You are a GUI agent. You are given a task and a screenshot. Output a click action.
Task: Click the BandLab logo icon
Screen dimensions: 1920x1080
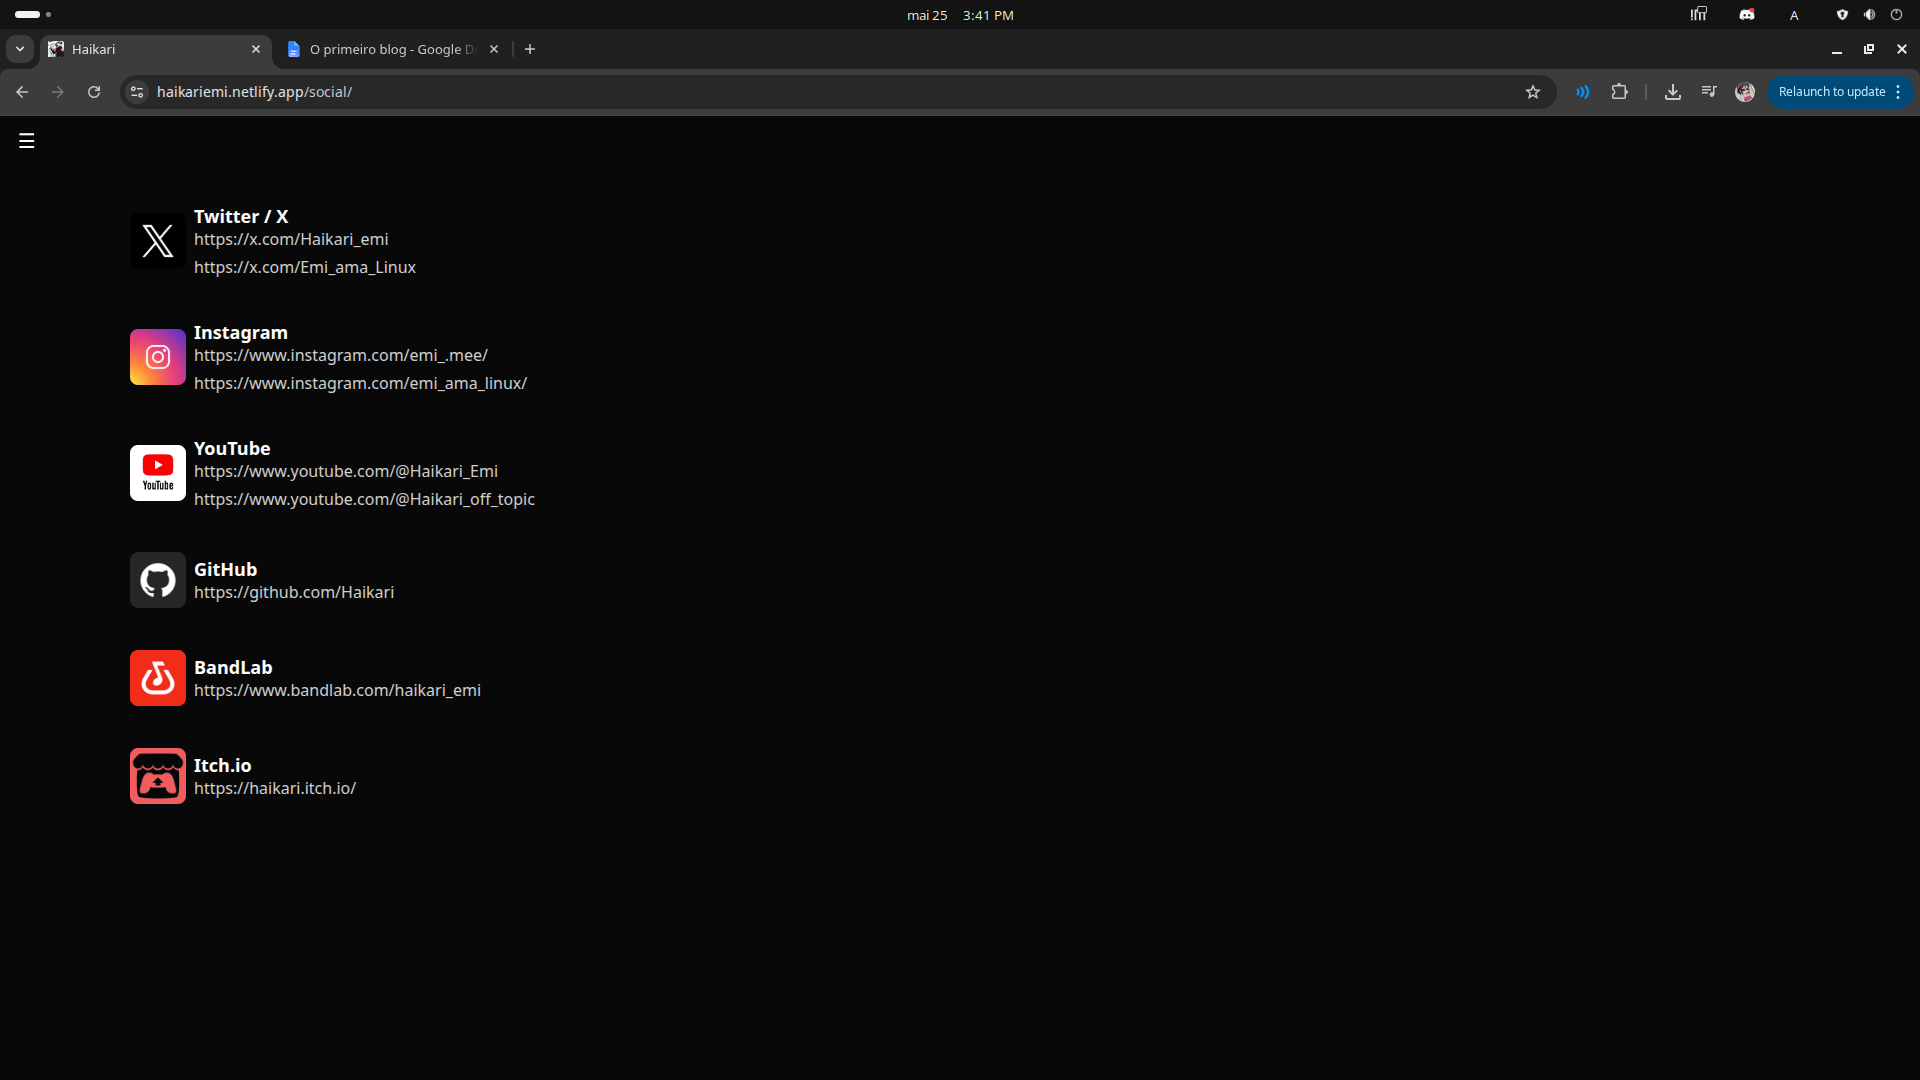[x=158, y=678]
